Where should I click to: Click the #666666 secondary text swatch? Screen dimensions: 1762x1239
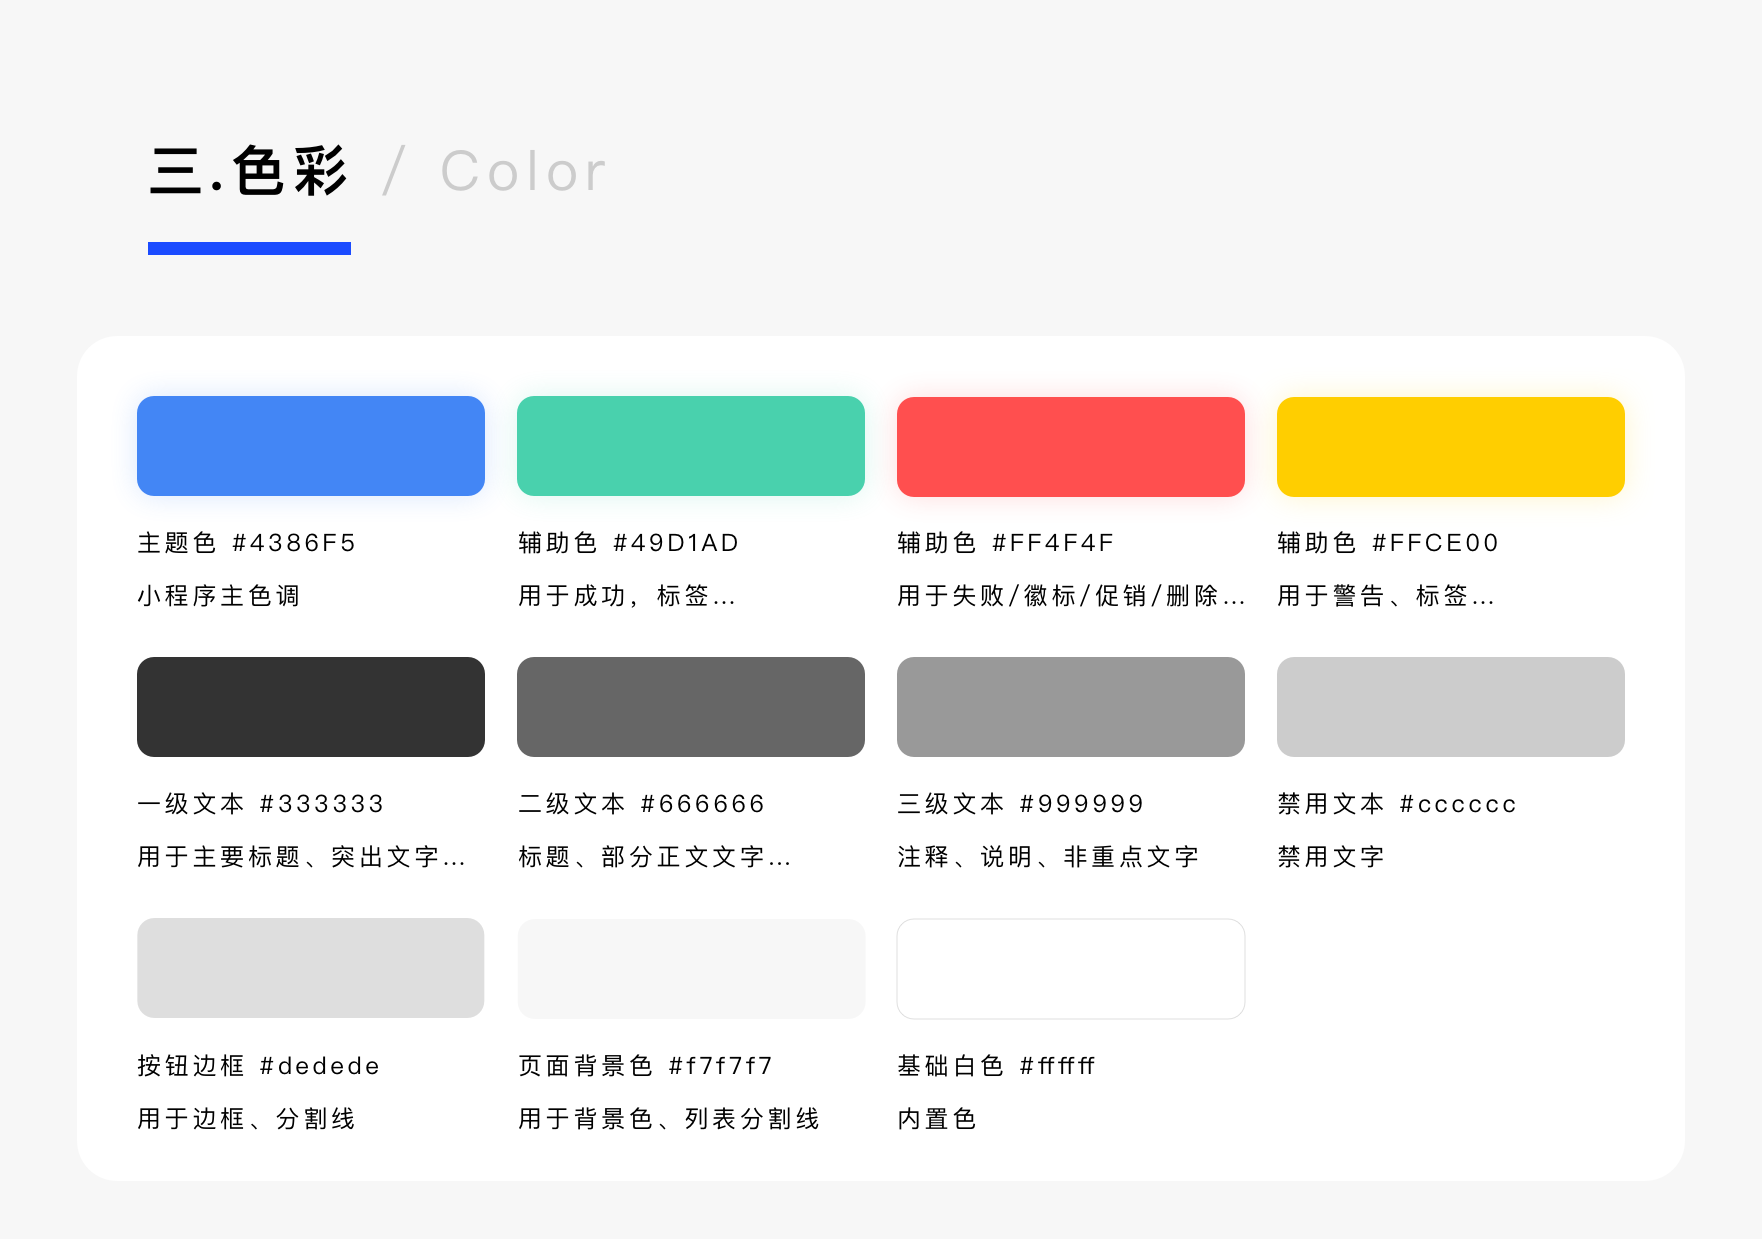pyautogui.click(x=690, y=707)
